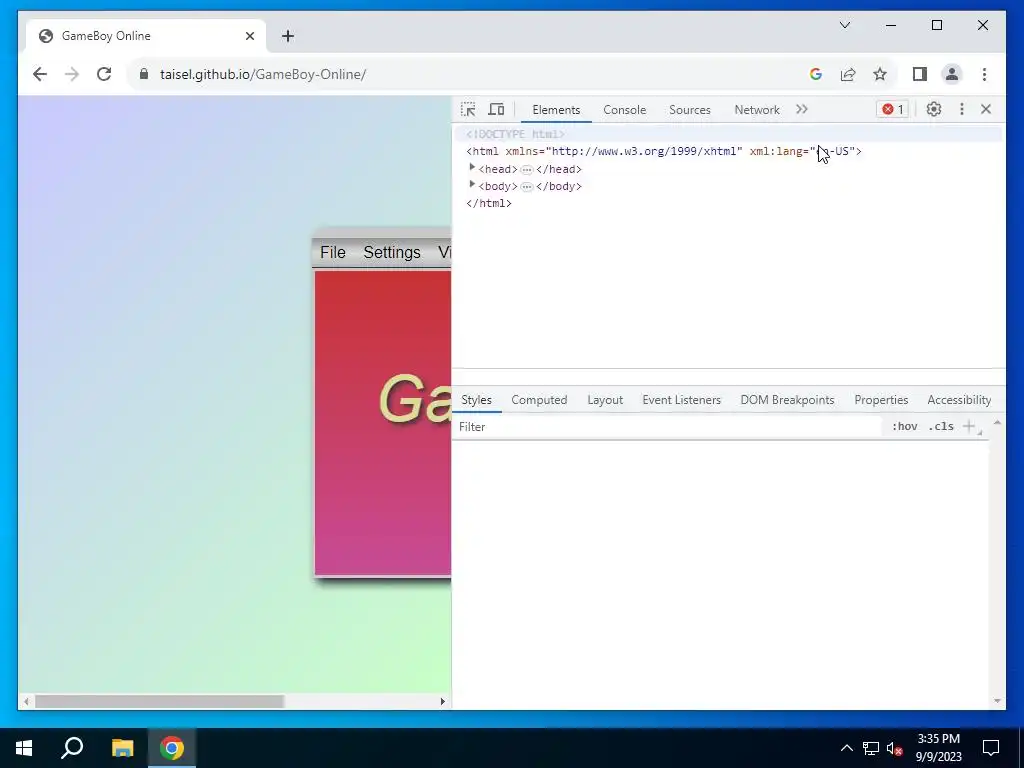
Task: Open the taskbar clock and date
Action: (x=938, y=748)
